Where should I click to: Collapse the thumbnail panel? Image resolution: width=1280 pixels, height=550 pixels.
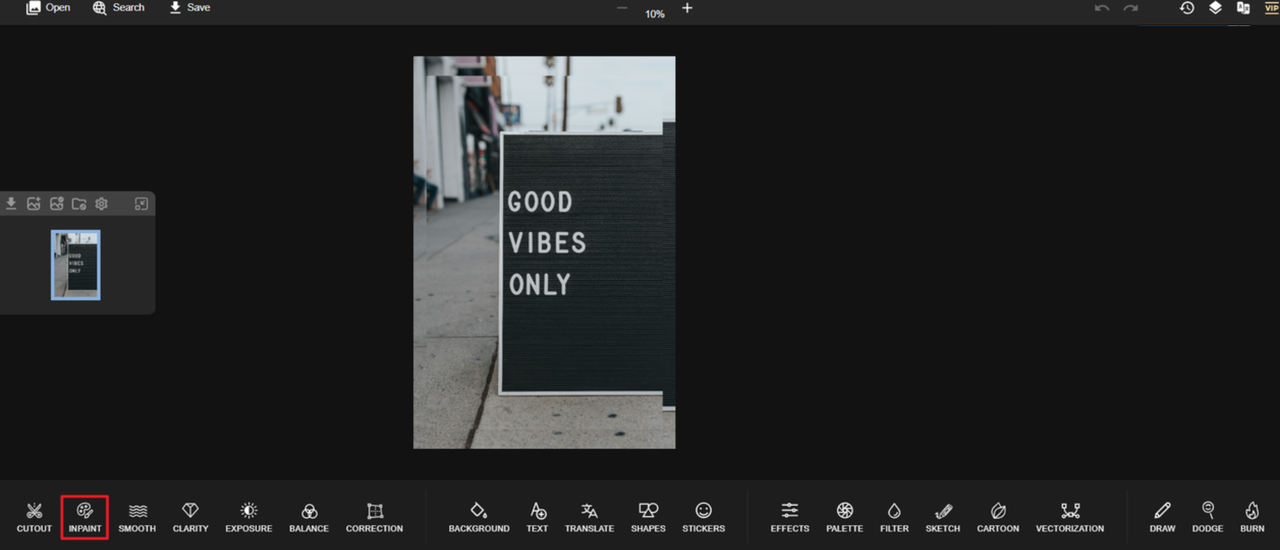coord(141,204)
